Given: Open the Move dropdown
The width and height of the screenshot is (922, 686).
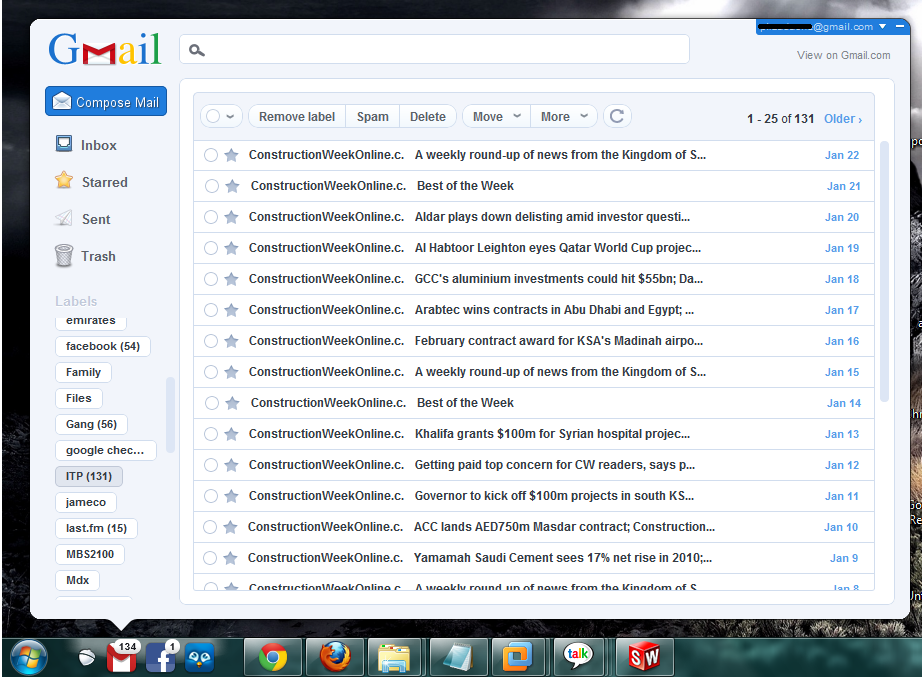Looking at the screenshot, I should tap(496, 116).
